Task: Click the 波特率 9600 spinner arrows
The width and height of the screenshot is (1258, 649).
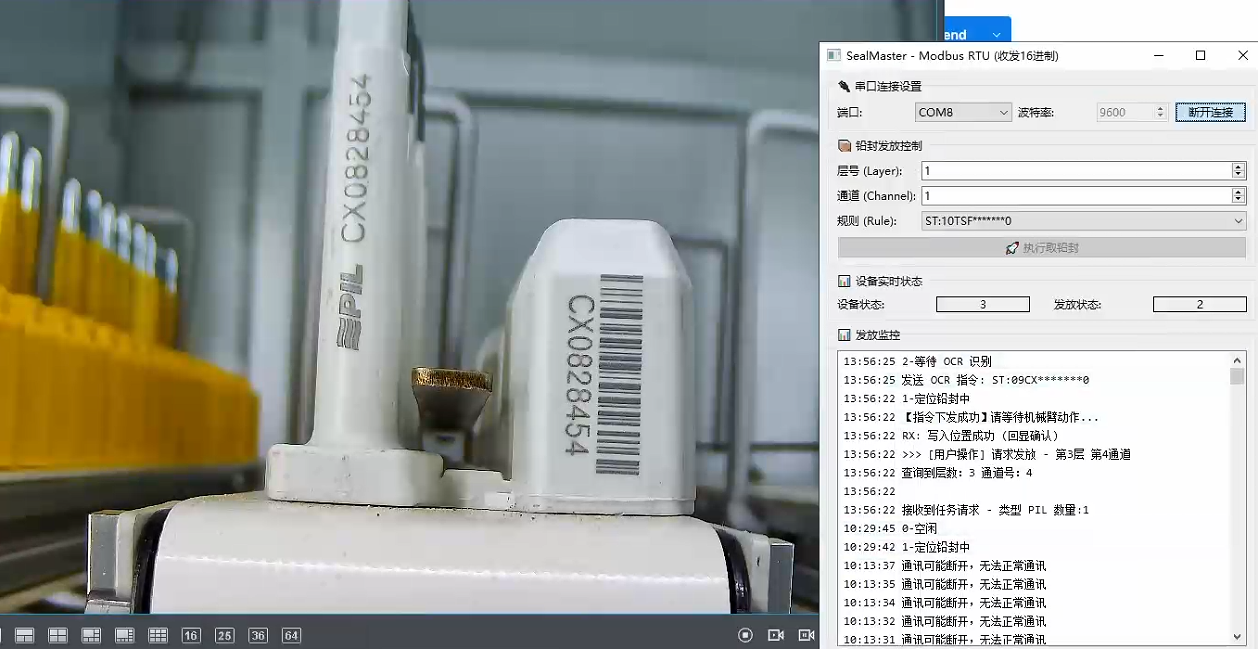Action: (1161, 112)
